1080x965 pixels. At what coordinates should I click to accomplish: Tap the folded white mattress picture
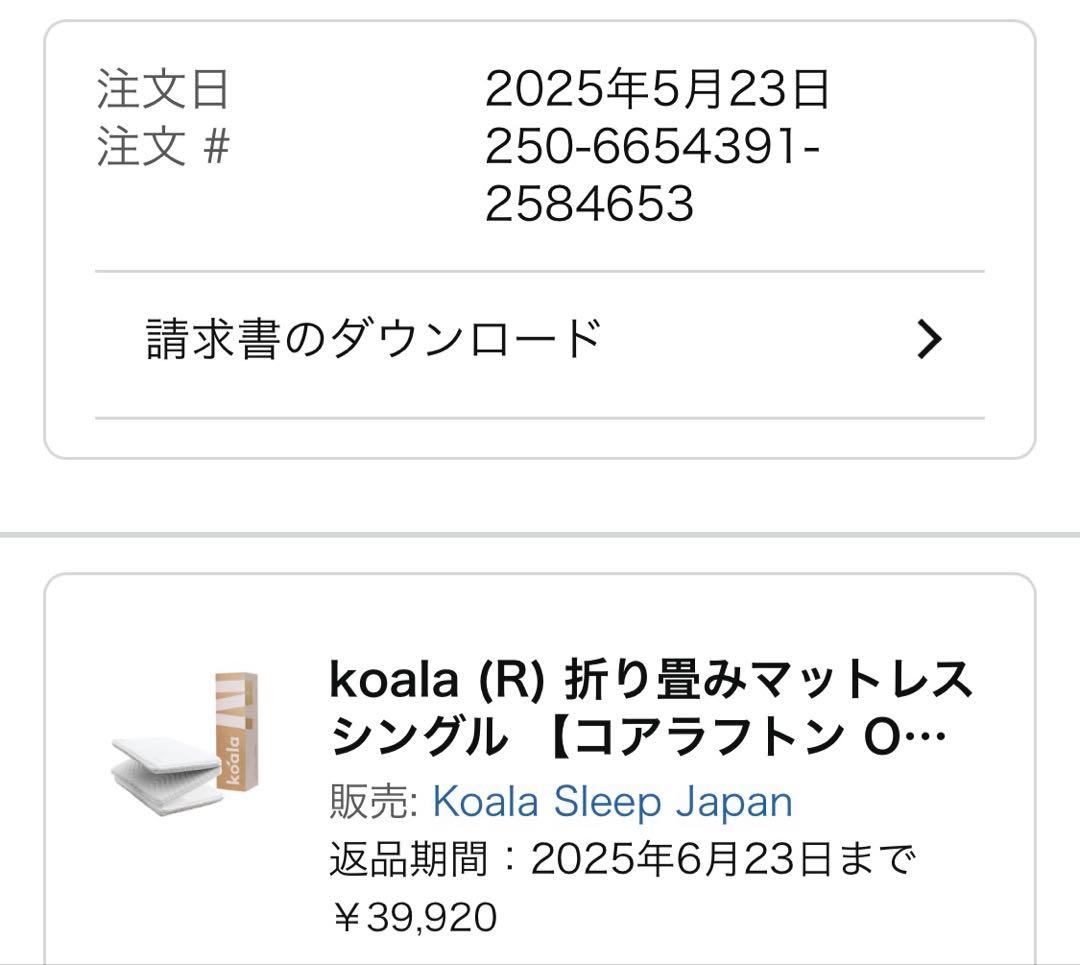(167, 770)
